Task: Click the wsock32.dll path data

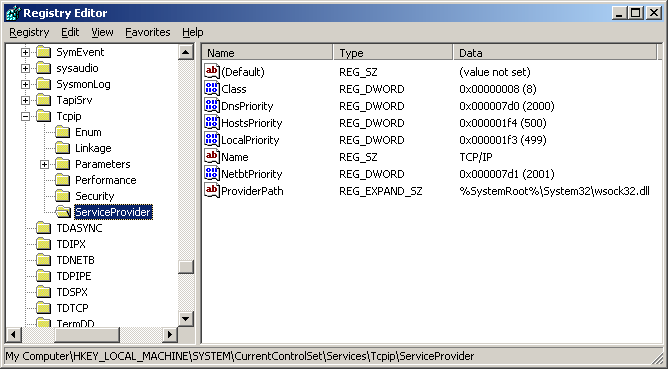Action: point(554,191)
